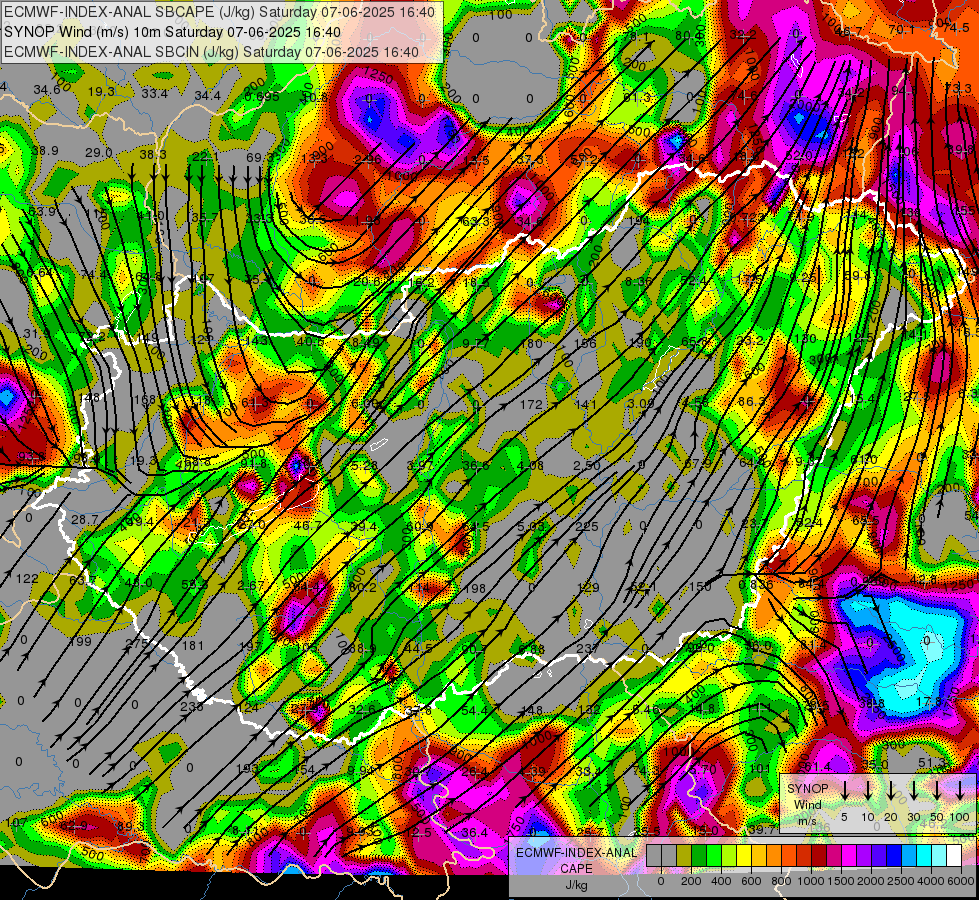
Task: Click the map value '5.03'
Action: click(531, 527)
